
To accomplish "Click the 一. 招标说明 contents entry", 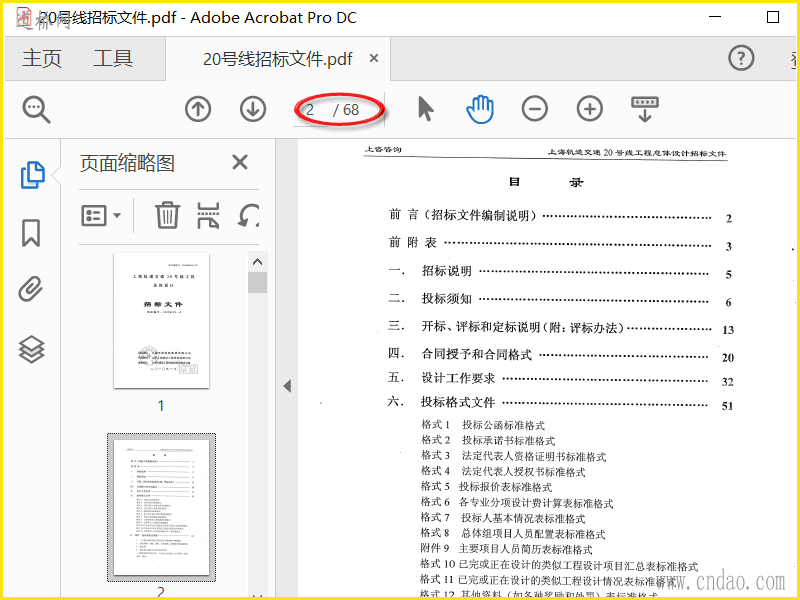I will 561,272.
